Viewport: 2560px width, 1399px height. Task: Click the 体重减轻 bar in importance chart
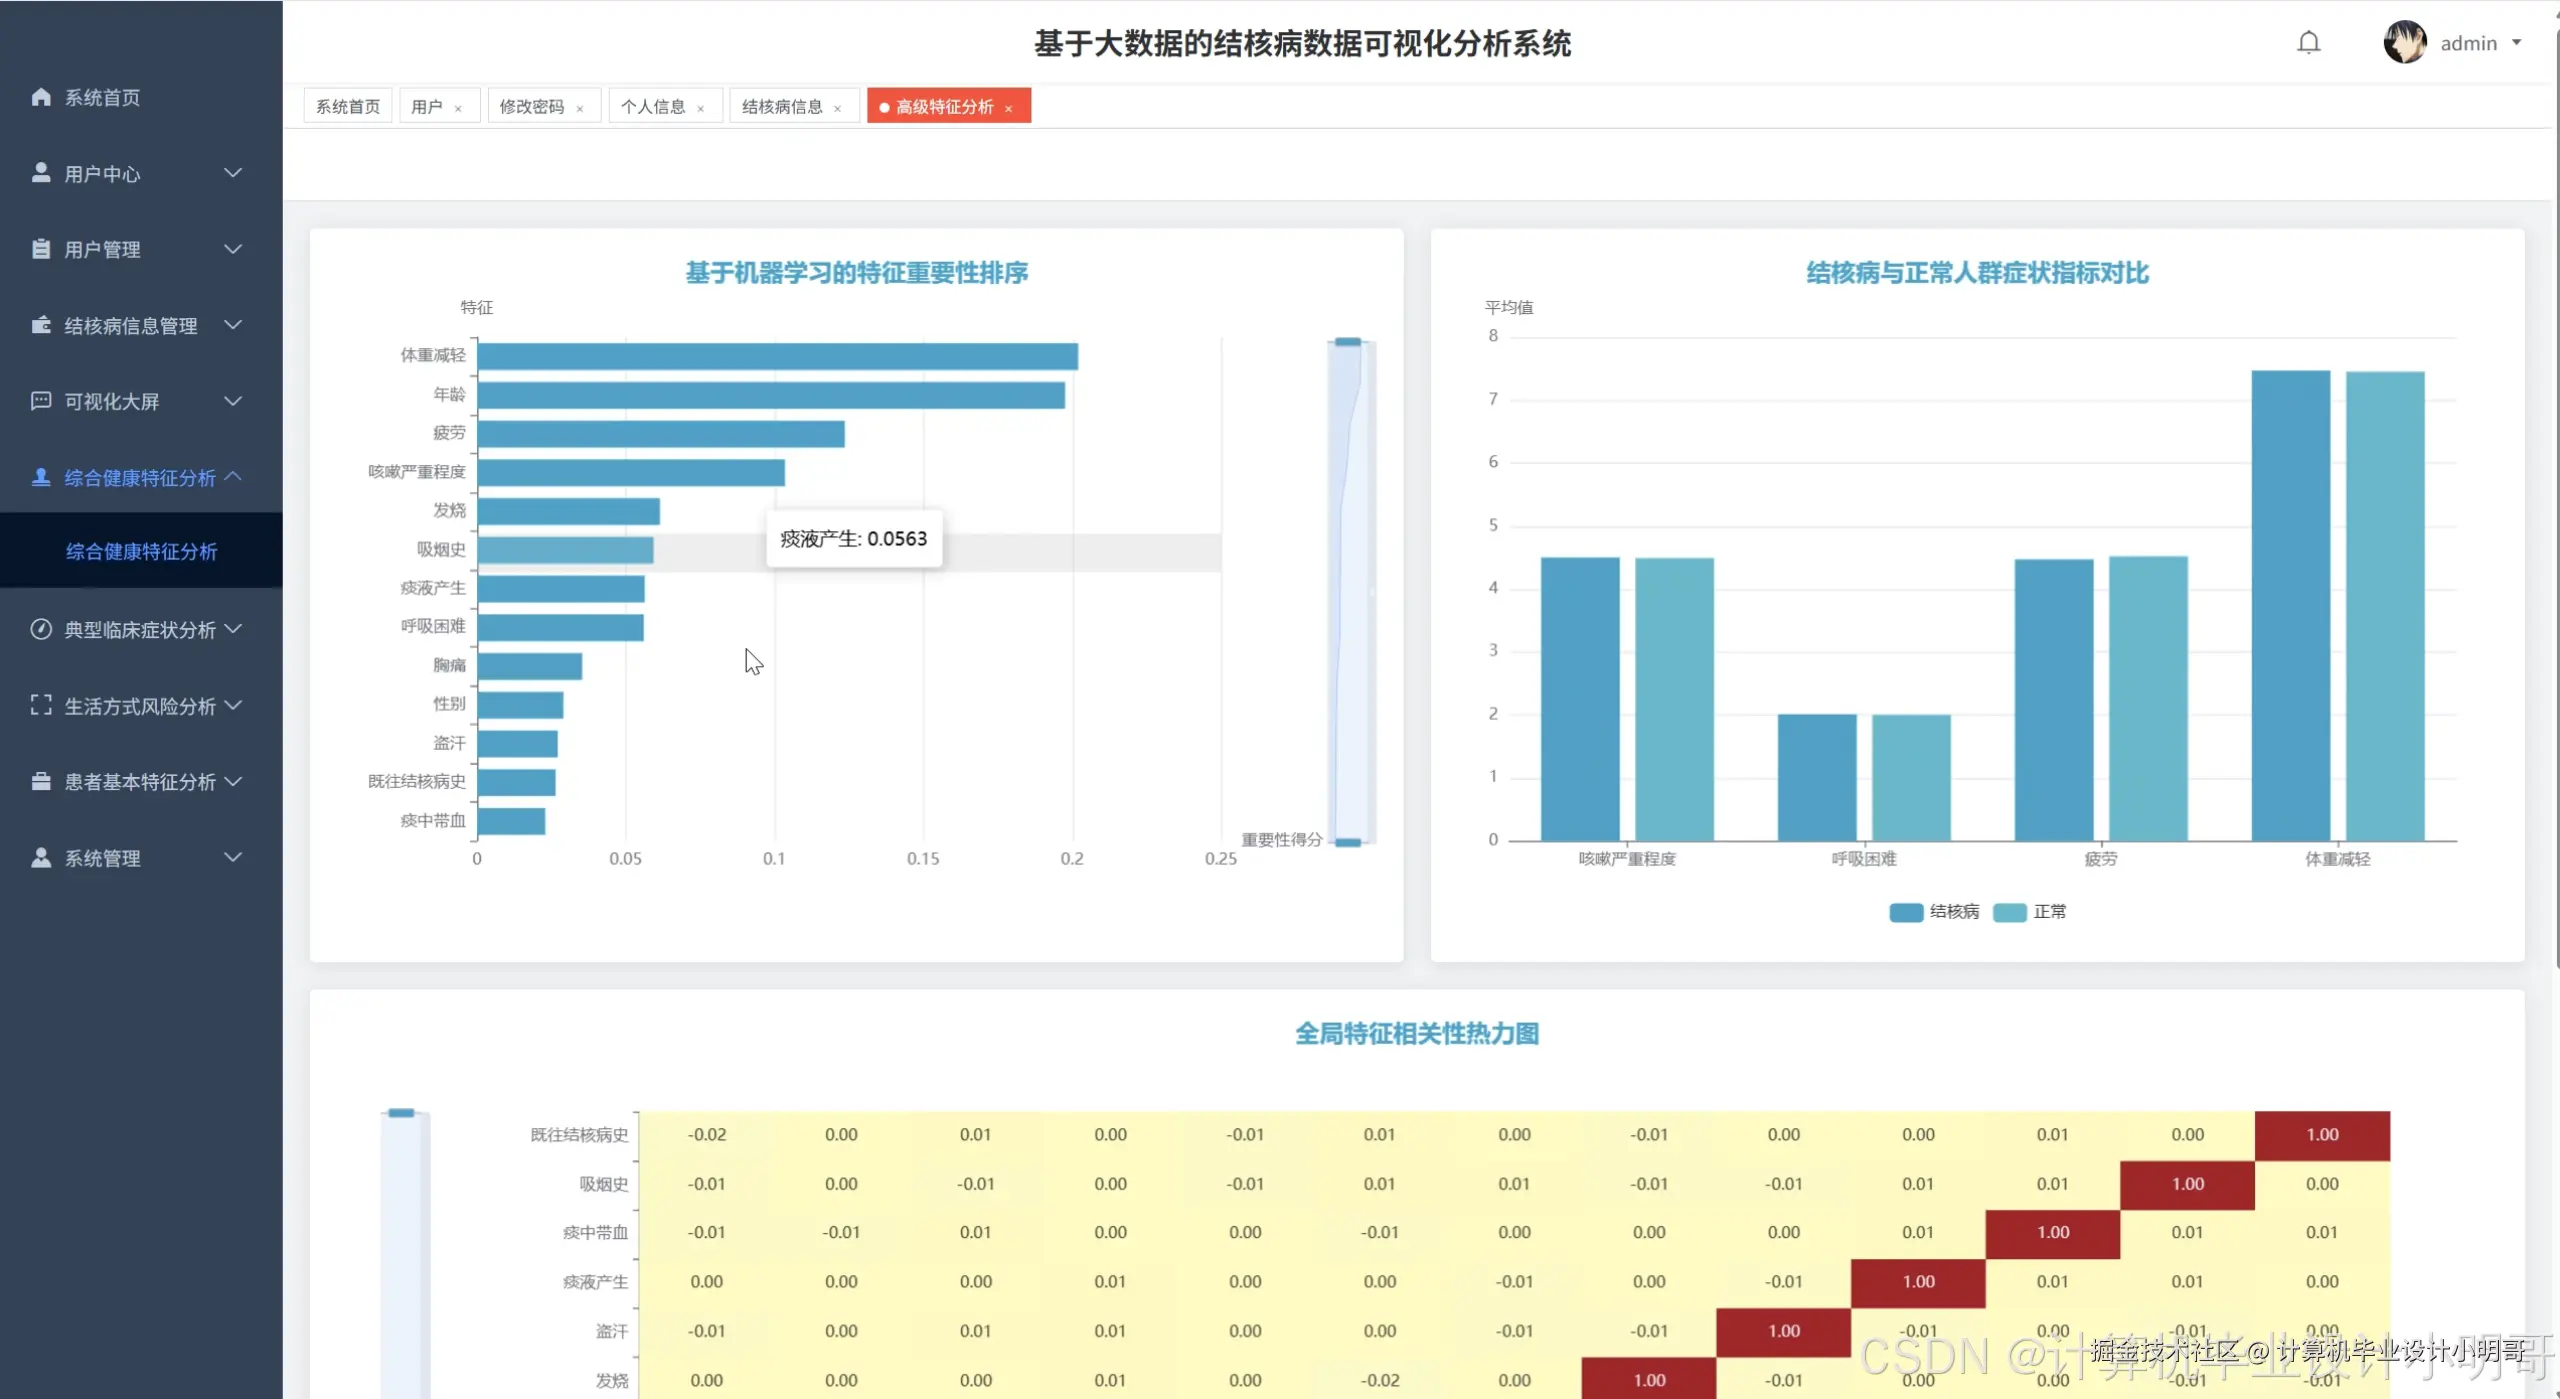pos(777,356)
